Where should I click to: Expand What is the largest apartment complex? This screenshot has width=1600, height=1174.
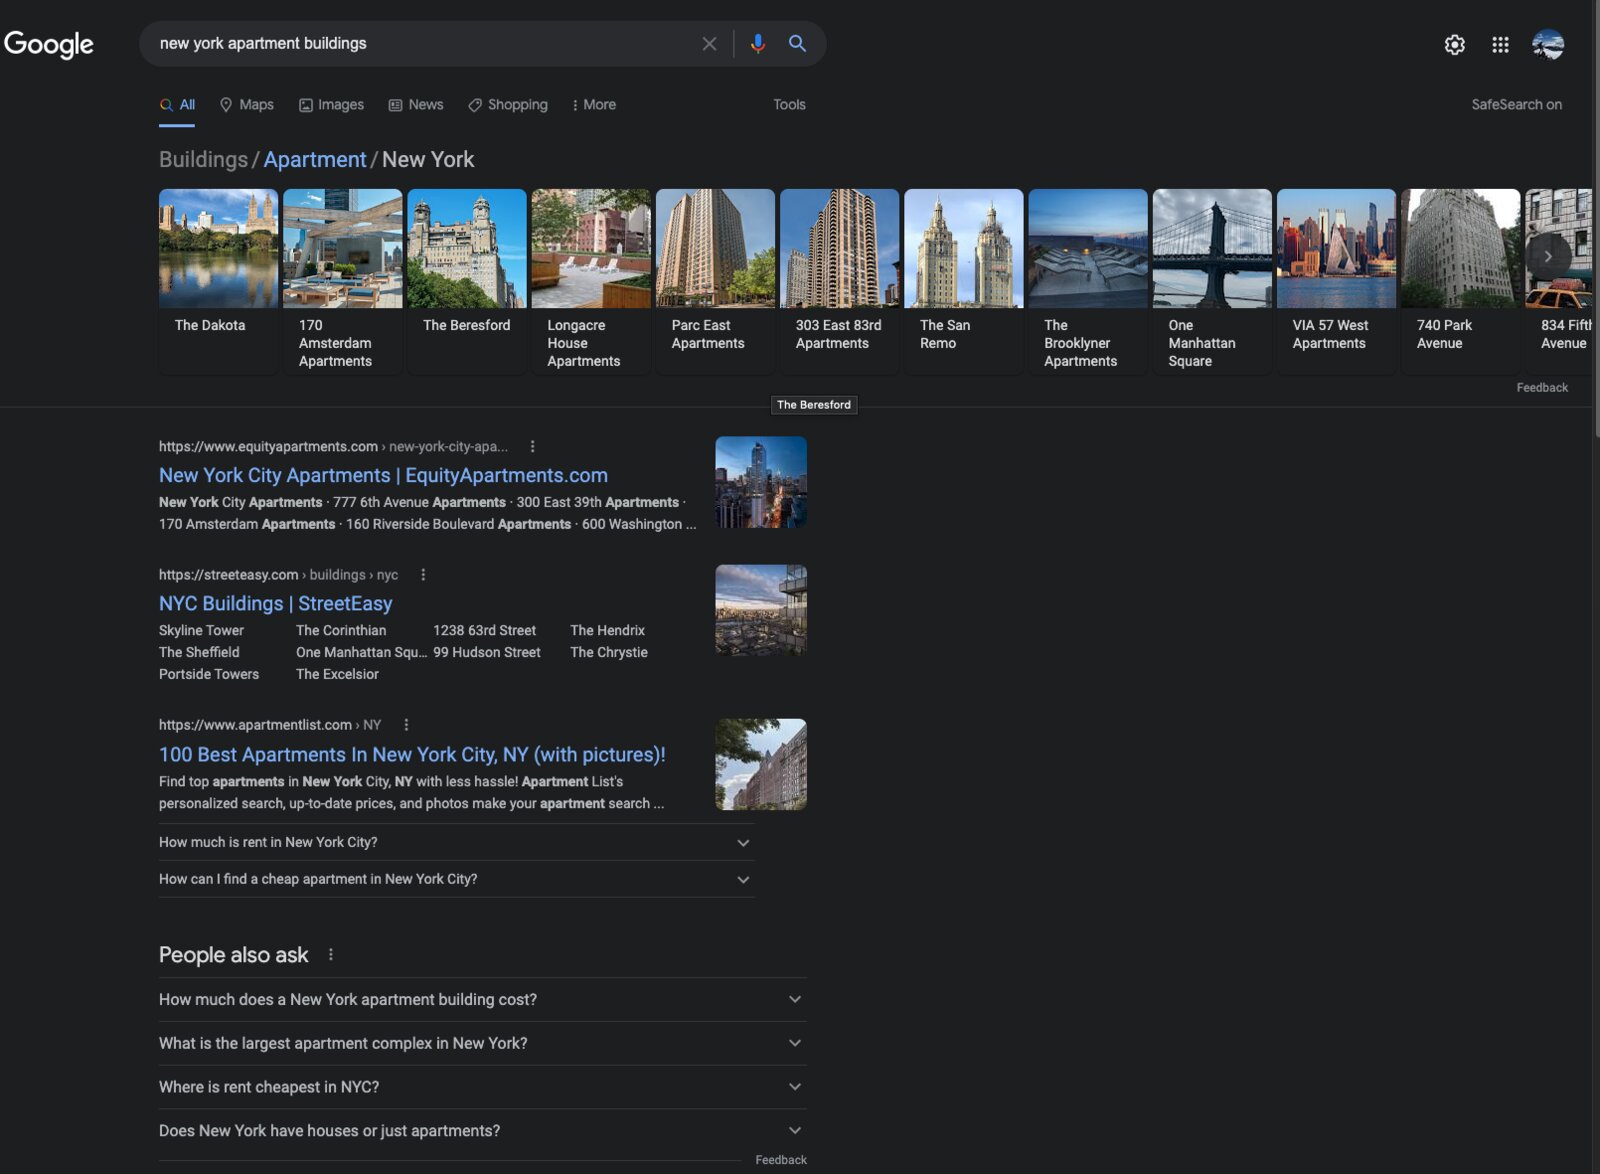click(482, 1044)
